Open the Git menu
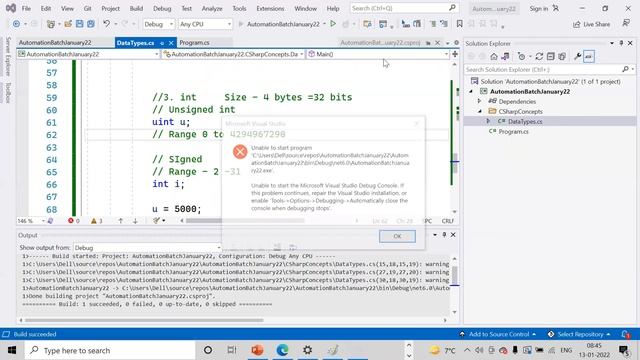Image resolution: width=640 pixels, height=360 pixels. click(87, 8)
